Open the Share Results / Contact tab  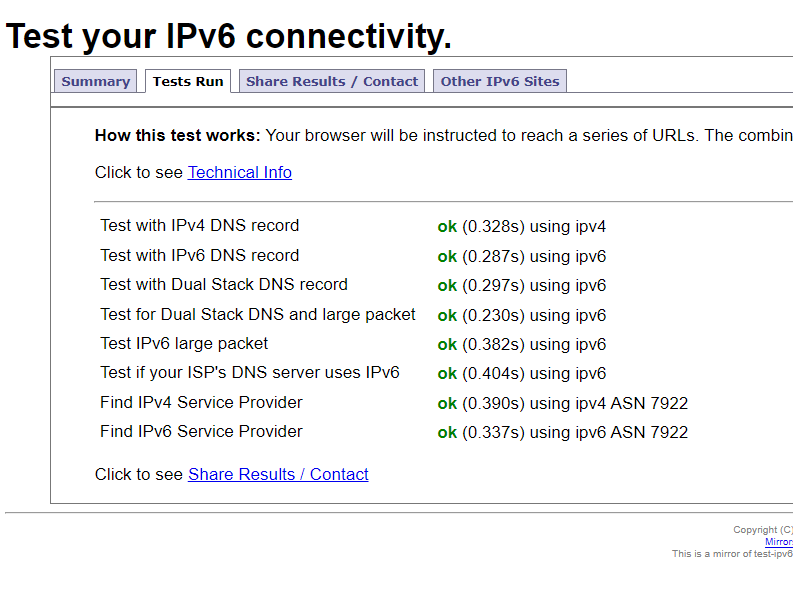(332, 82)
